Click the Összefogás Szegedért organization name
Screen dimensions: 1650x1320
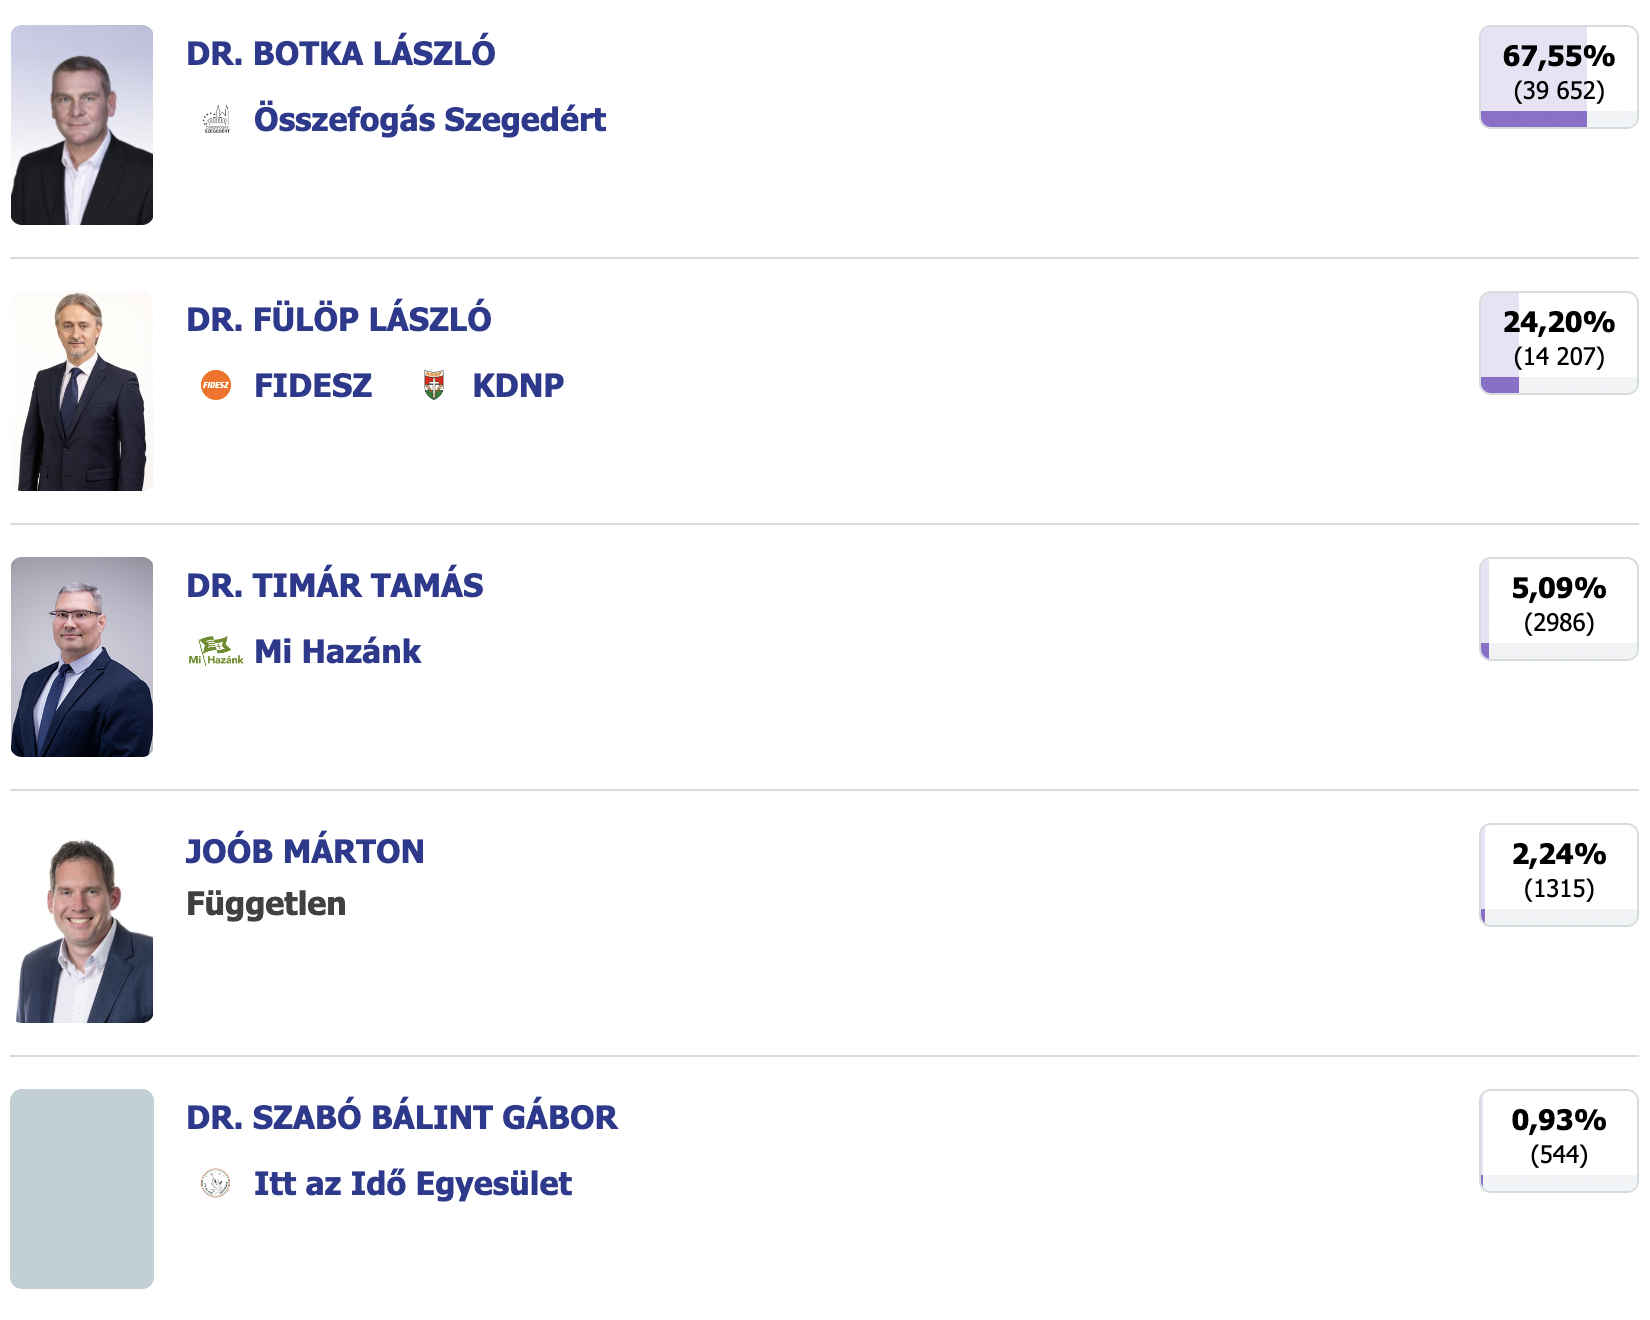pos(430,120)
